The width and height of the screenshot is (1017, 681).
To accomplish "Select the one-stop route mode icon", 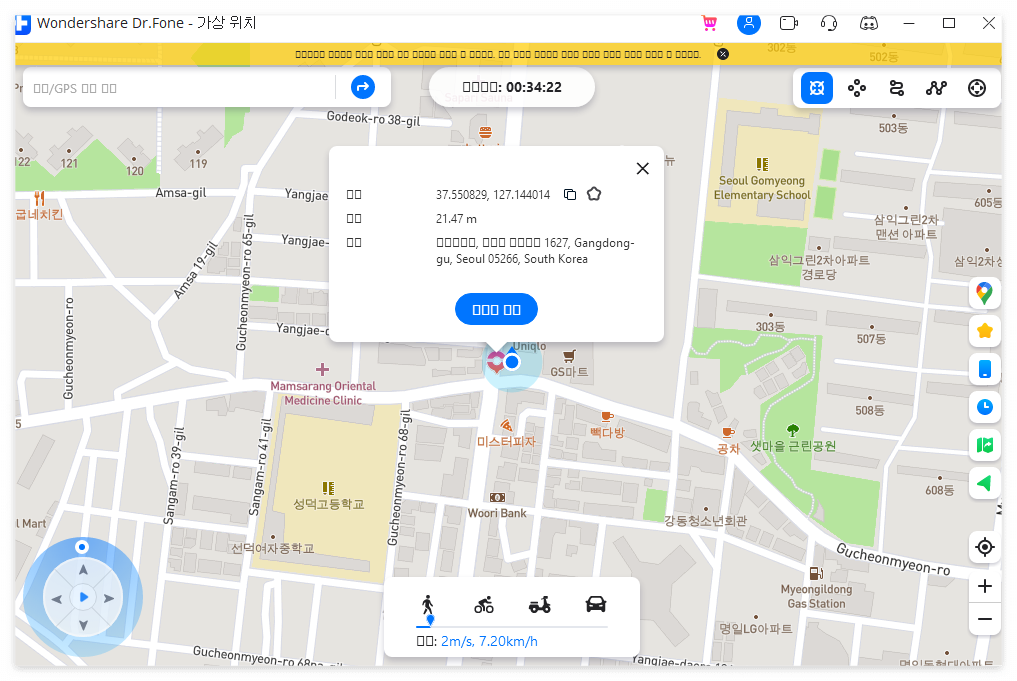I will [896, 88].
